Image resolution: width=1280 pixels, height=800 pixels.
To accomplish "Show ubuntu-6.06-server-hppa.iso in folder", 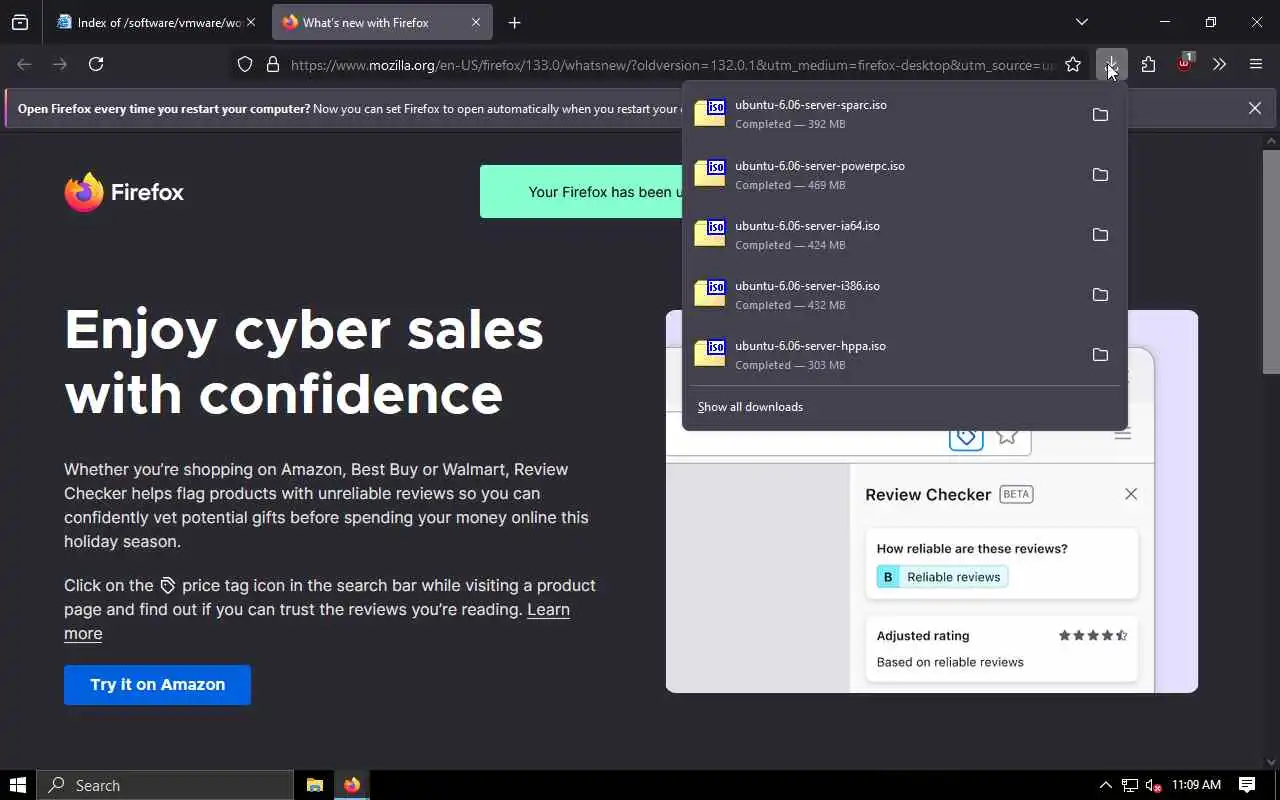I will (x=1100, y=355).
